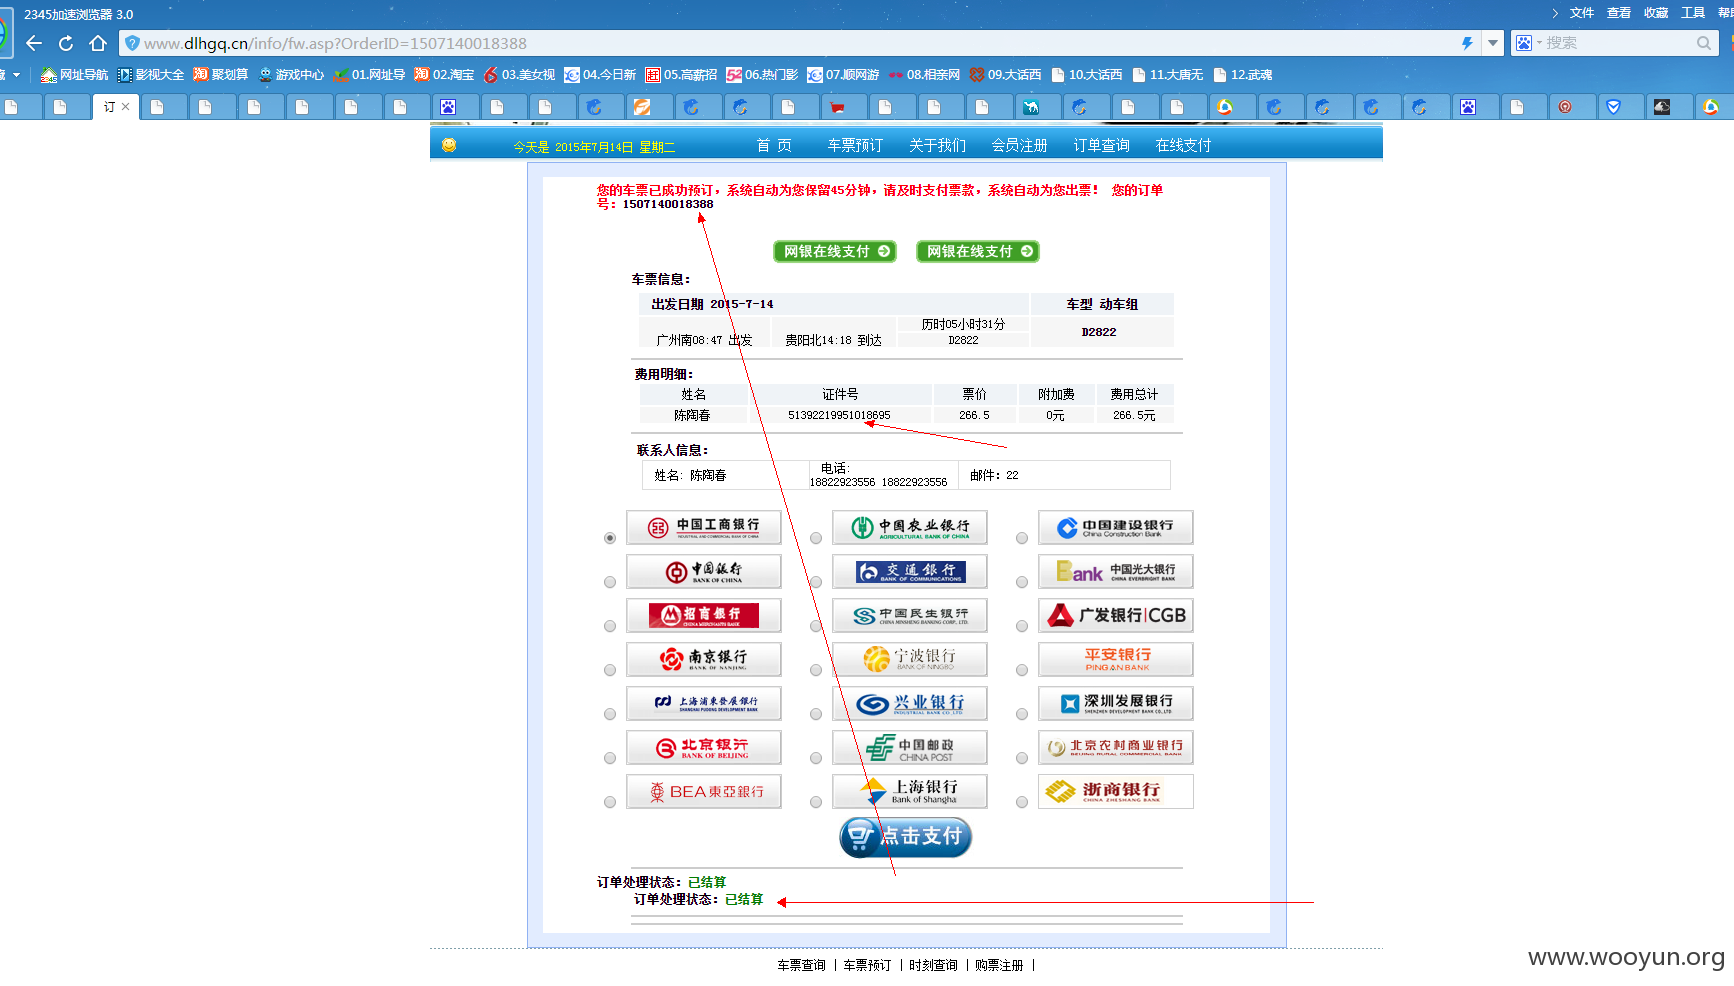Screen dimensions: 1734x986
Task: Open the 查看 browser menu
Action: tap(1619, 13)
